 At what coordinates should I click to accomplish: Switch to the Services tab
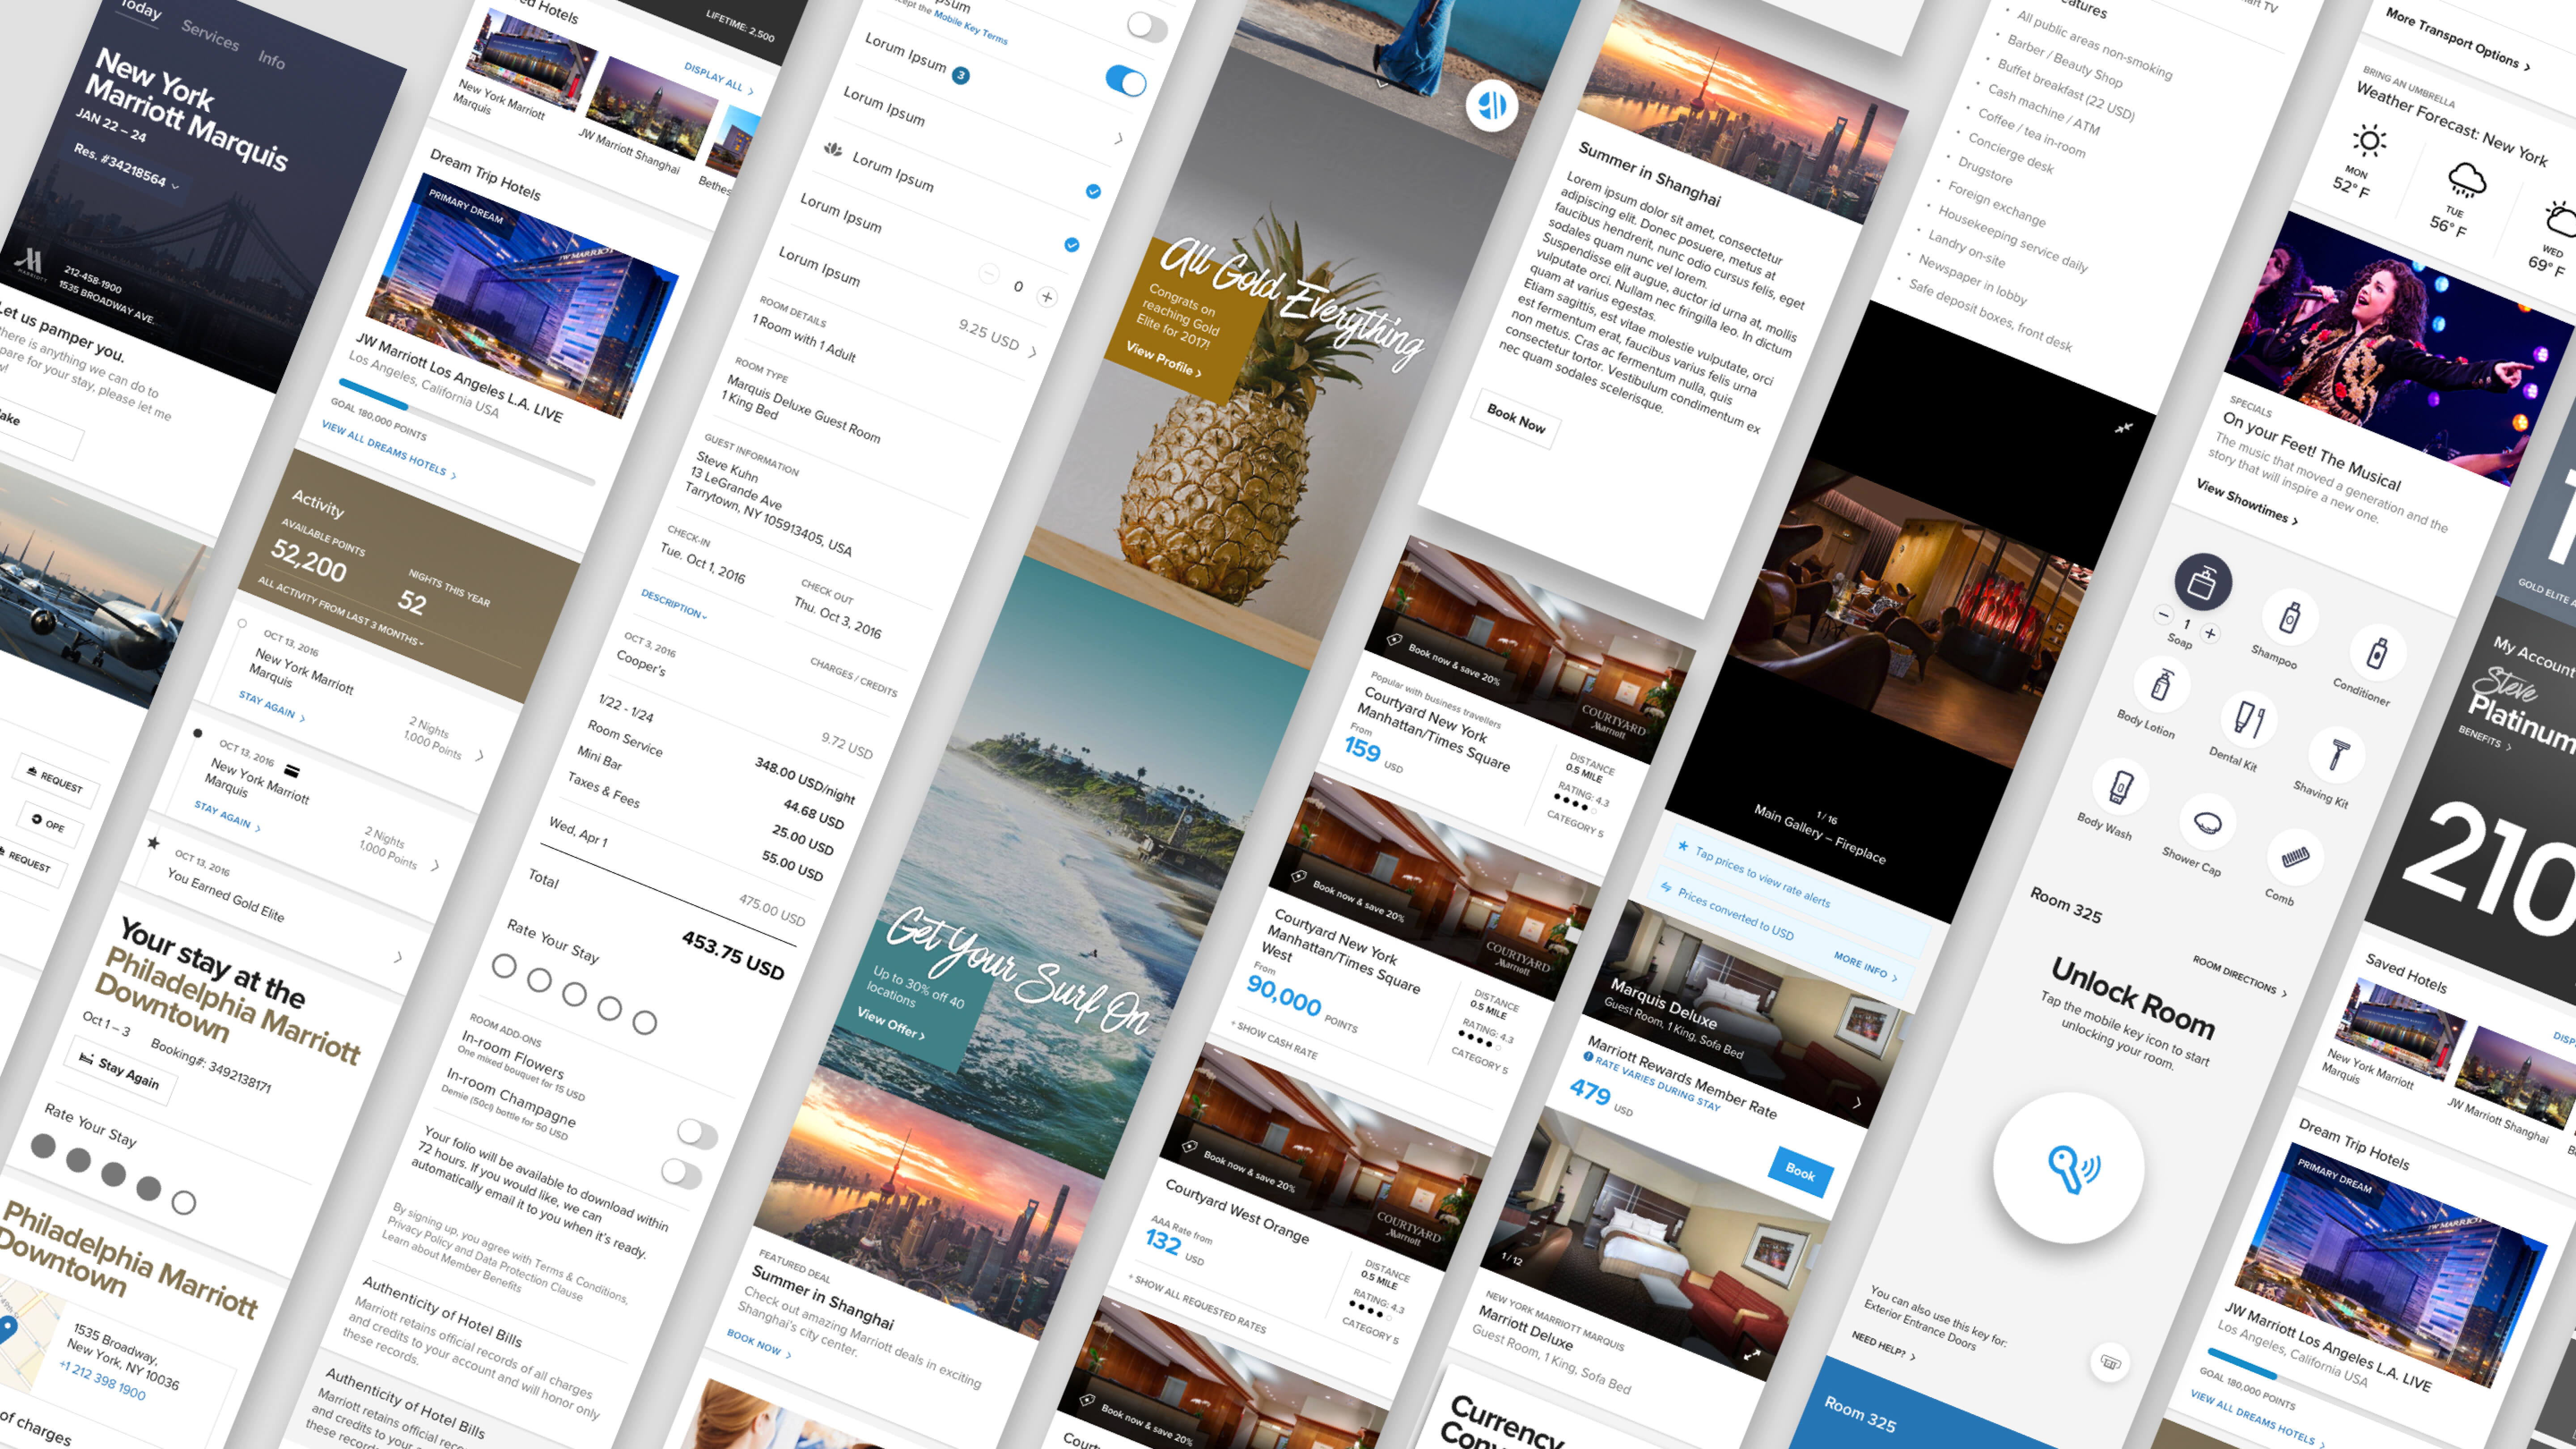pos(210,35)
